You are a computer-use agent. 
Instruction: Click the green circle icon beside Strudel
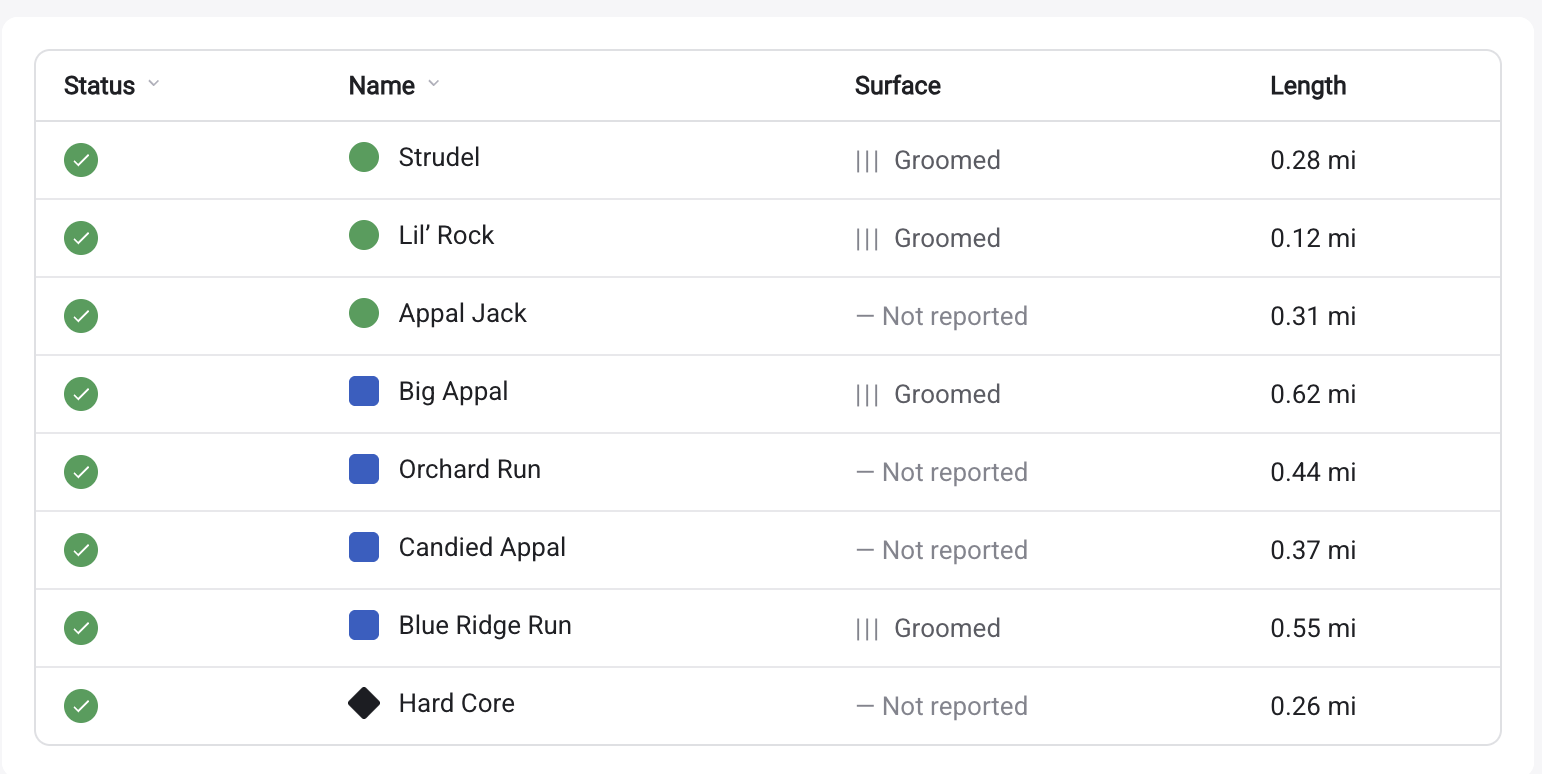pyautogui.click(x=364, y=157)
